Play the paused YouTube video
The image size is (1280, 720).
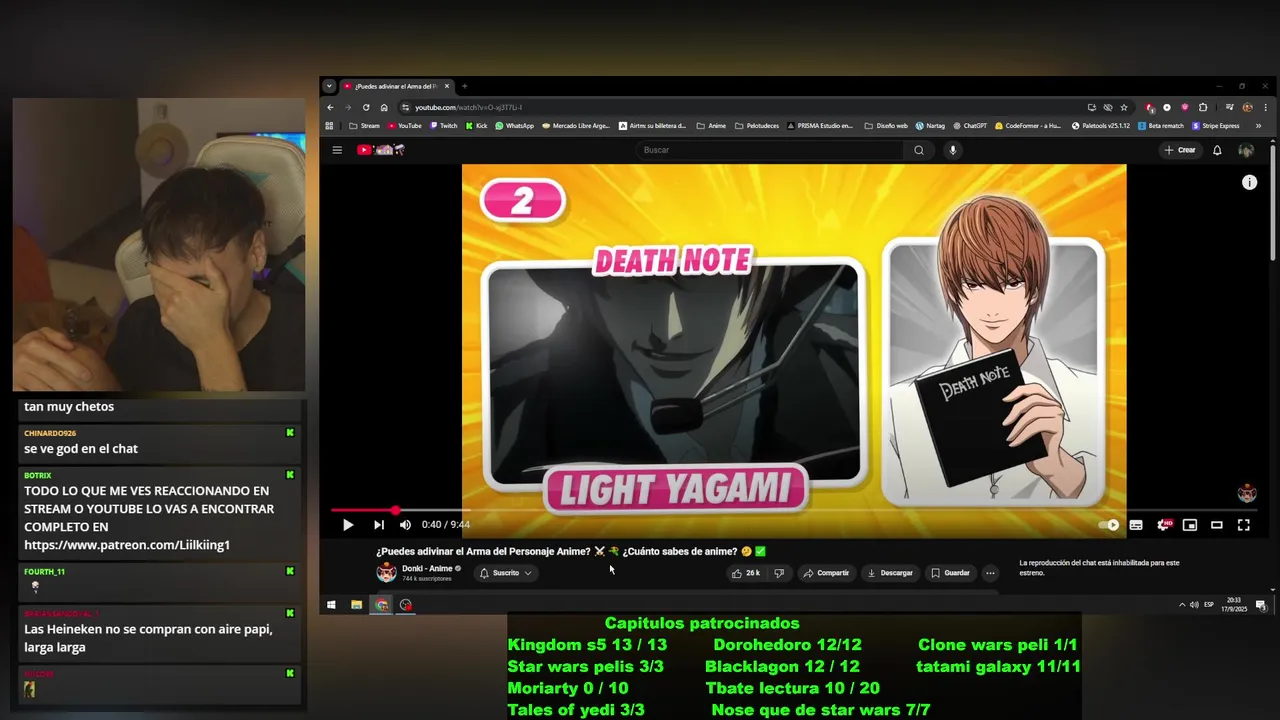coord(348,525)
